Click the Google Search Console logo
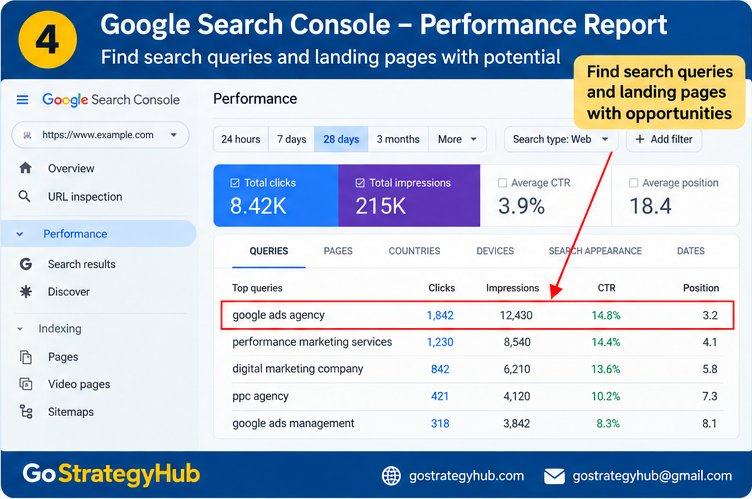The height and width of the screenshot is (499, 752). tap(111, 100)
